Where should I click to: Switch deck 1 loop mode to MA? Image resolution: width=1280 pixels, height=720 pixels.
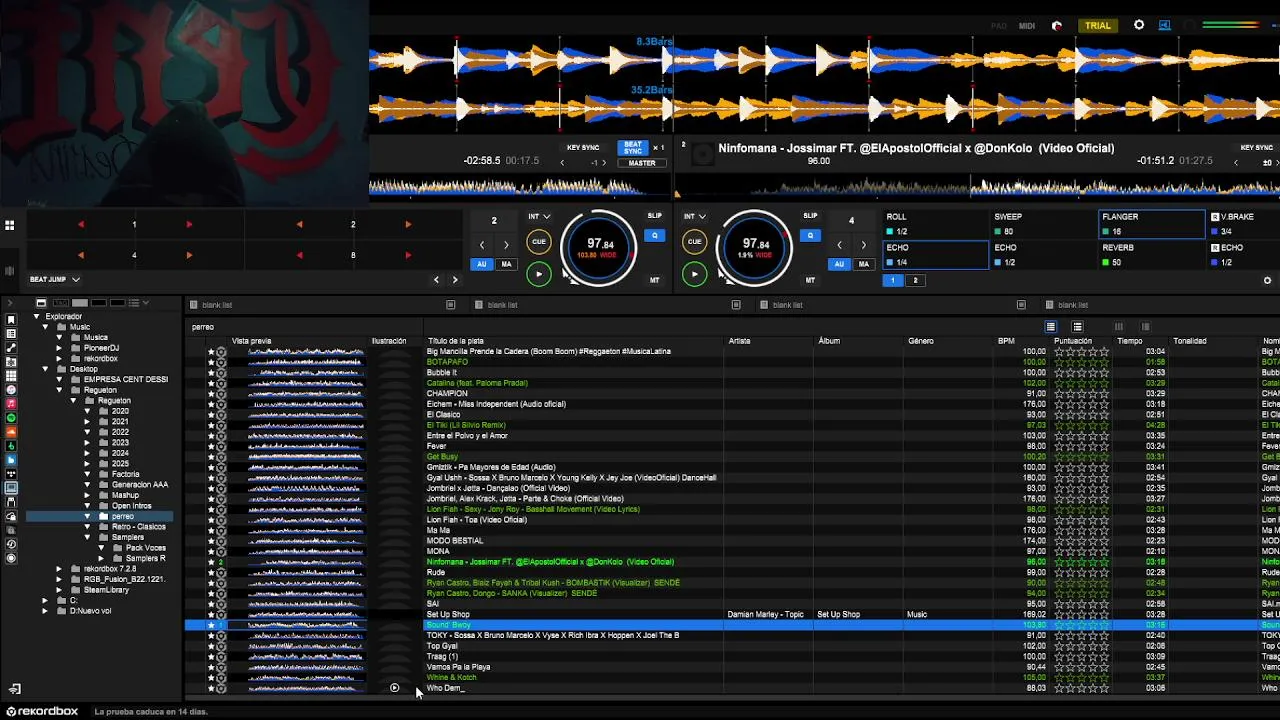(x=506, y=264)
